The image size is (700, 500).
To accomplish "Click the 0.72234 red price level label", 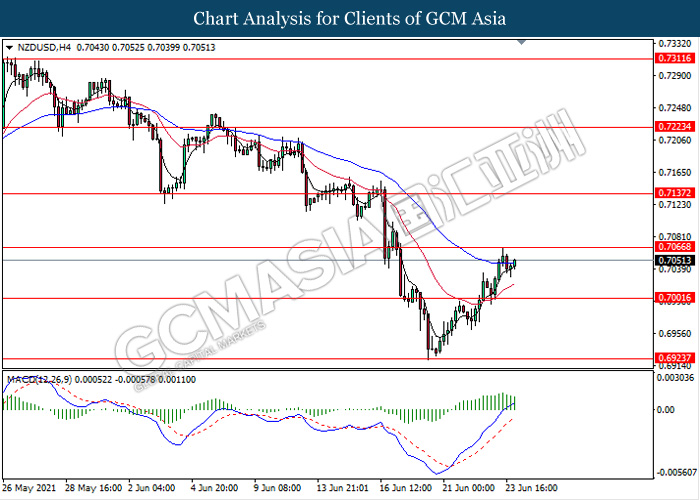I will [x=675, y=127].
